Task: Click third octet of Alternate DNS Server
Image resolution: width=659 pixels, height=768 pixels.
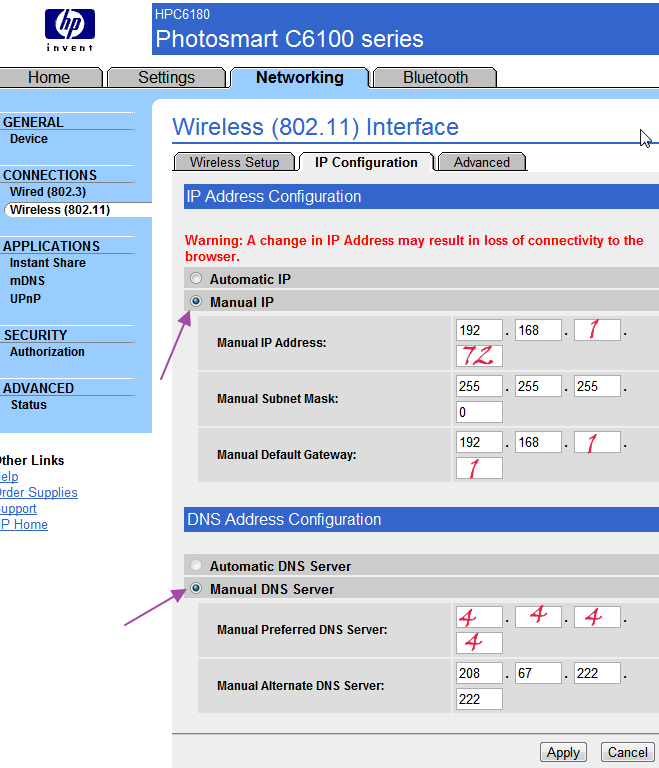Action: (x=597, y=673)
